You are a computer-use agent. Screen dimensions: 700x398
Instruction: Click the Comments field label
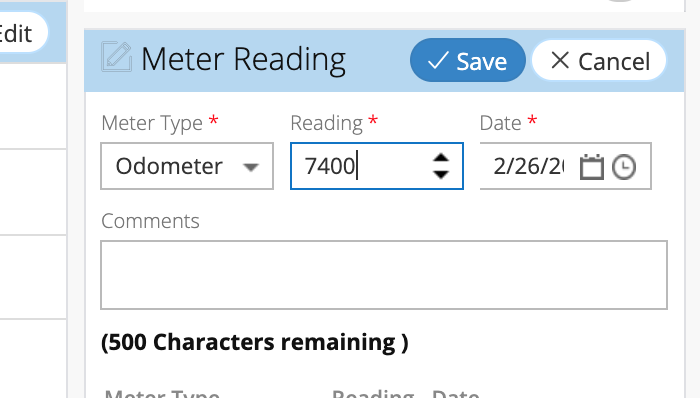(150, 221)
